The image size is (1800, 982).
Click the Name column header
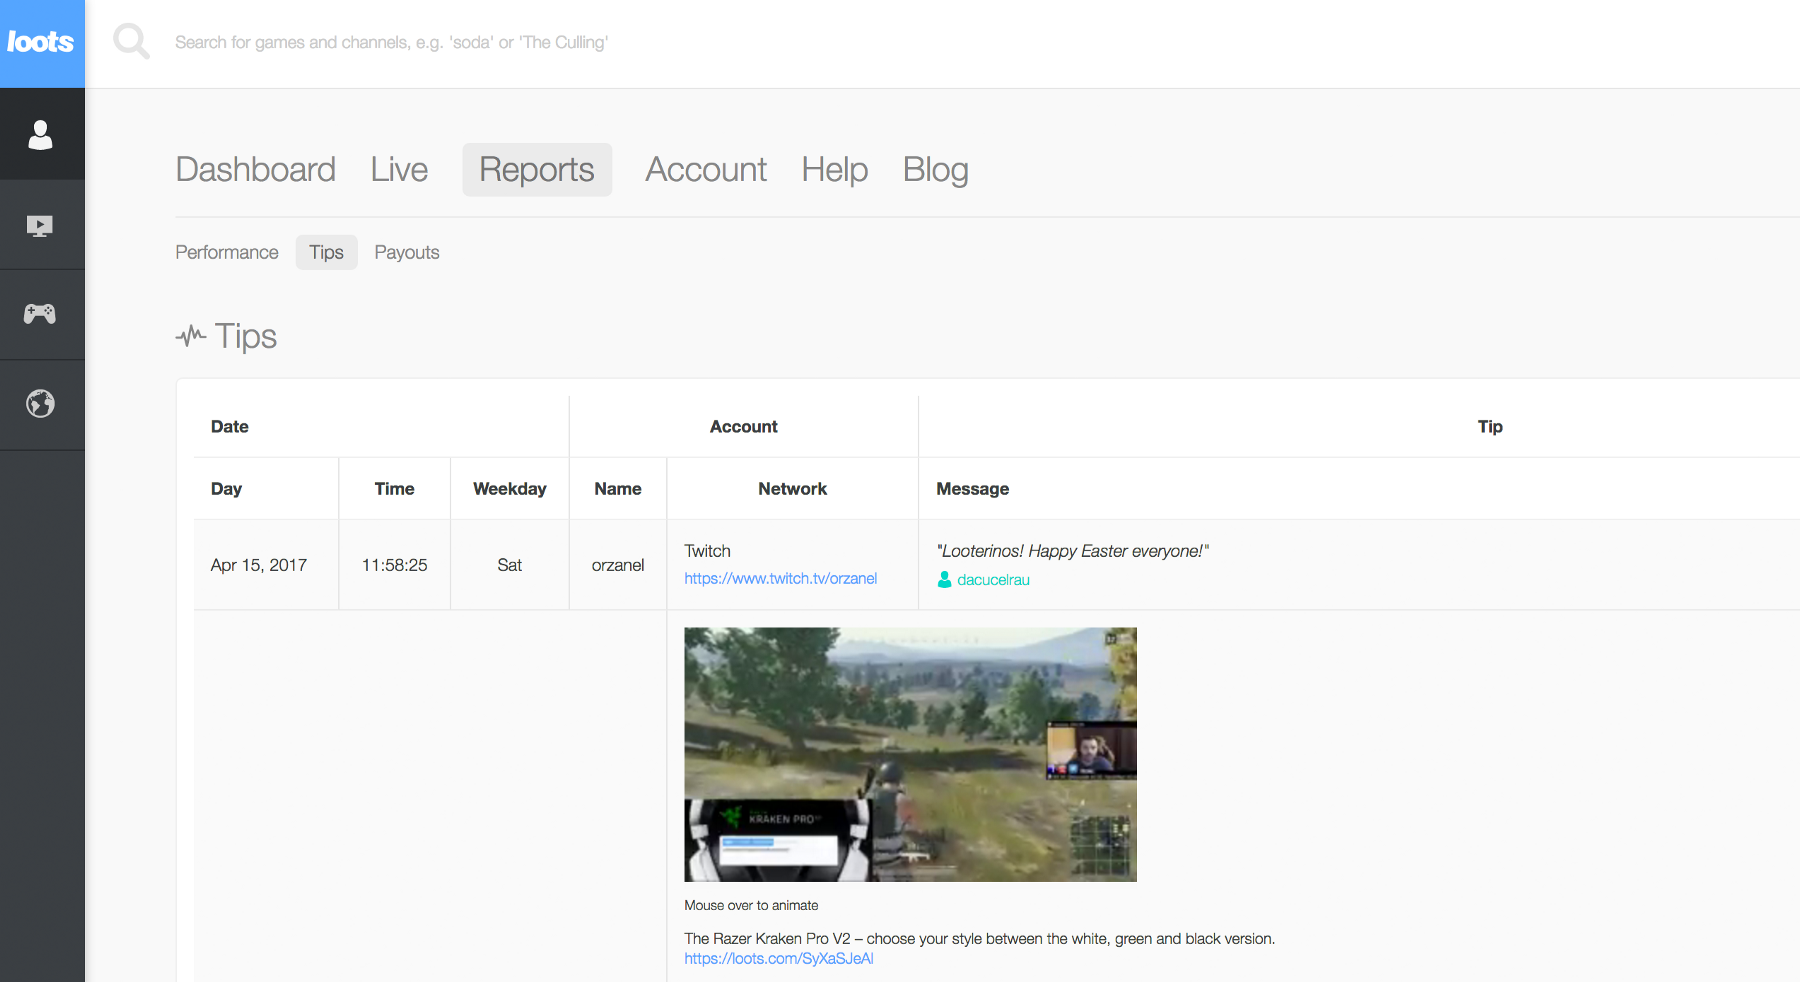pyautogui.click(x=618, y=489)
